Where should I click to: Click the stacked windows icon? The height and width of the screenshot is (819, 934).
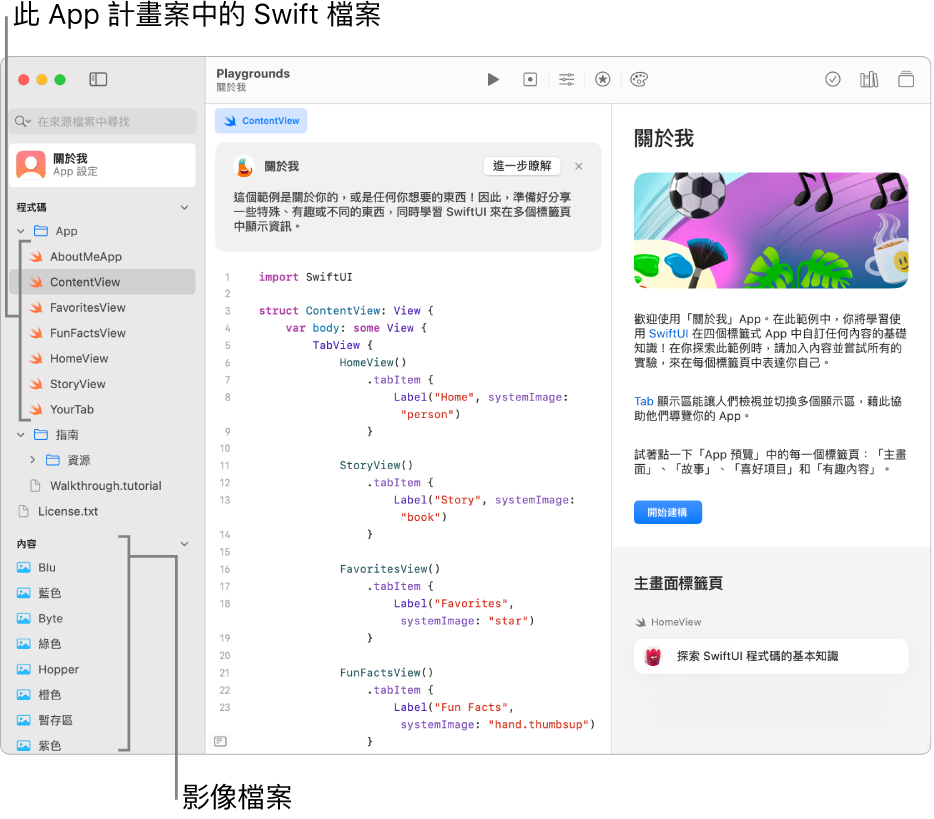tap(905, 79)
